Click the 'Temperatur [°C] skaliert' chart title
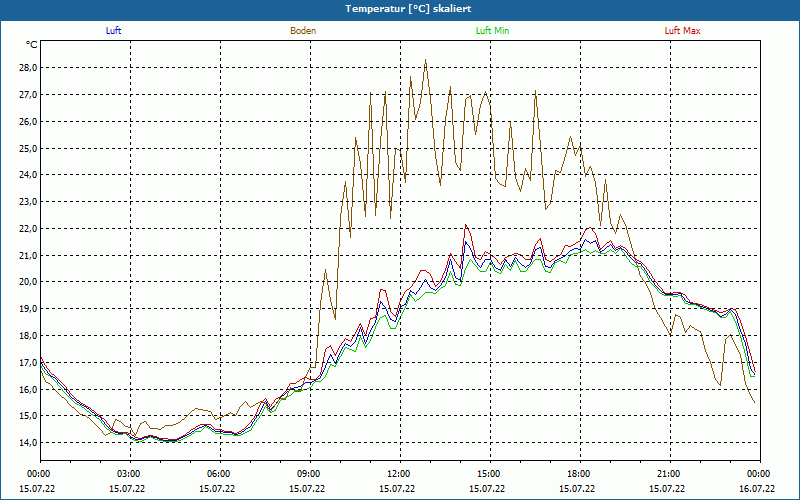 click(x=400, y=8)
